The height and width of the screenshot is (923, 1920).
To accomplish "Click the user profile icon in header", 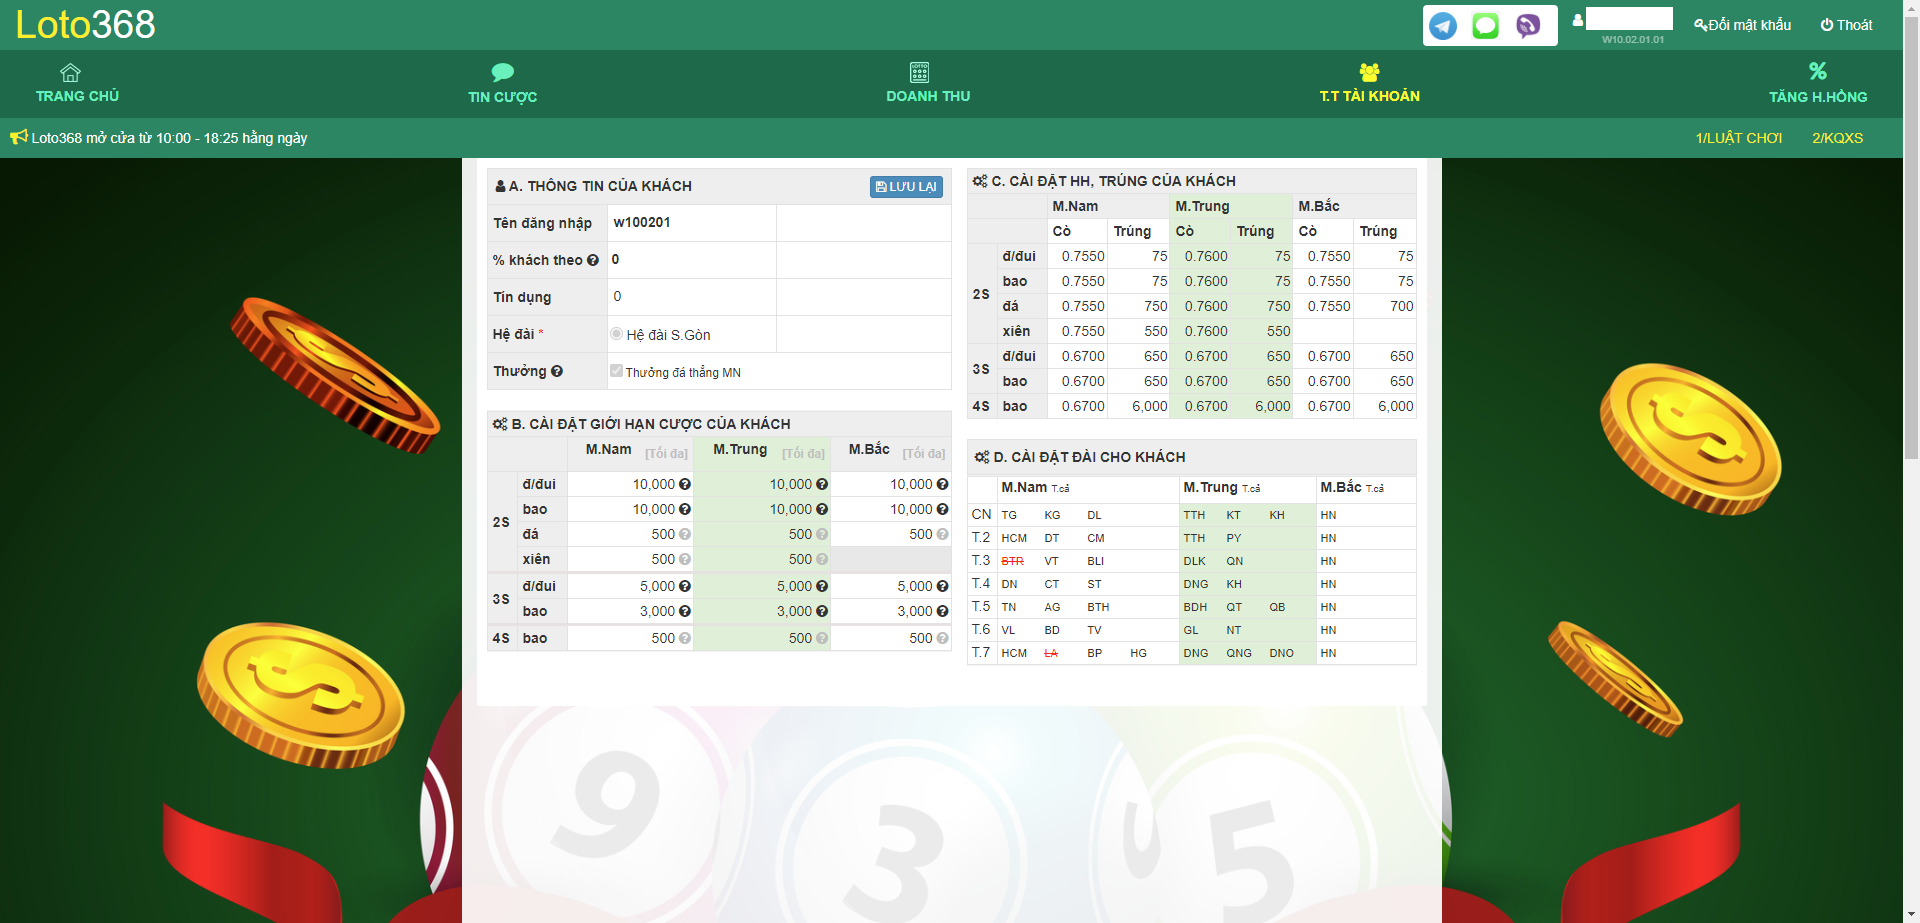I will (1578, 19).
